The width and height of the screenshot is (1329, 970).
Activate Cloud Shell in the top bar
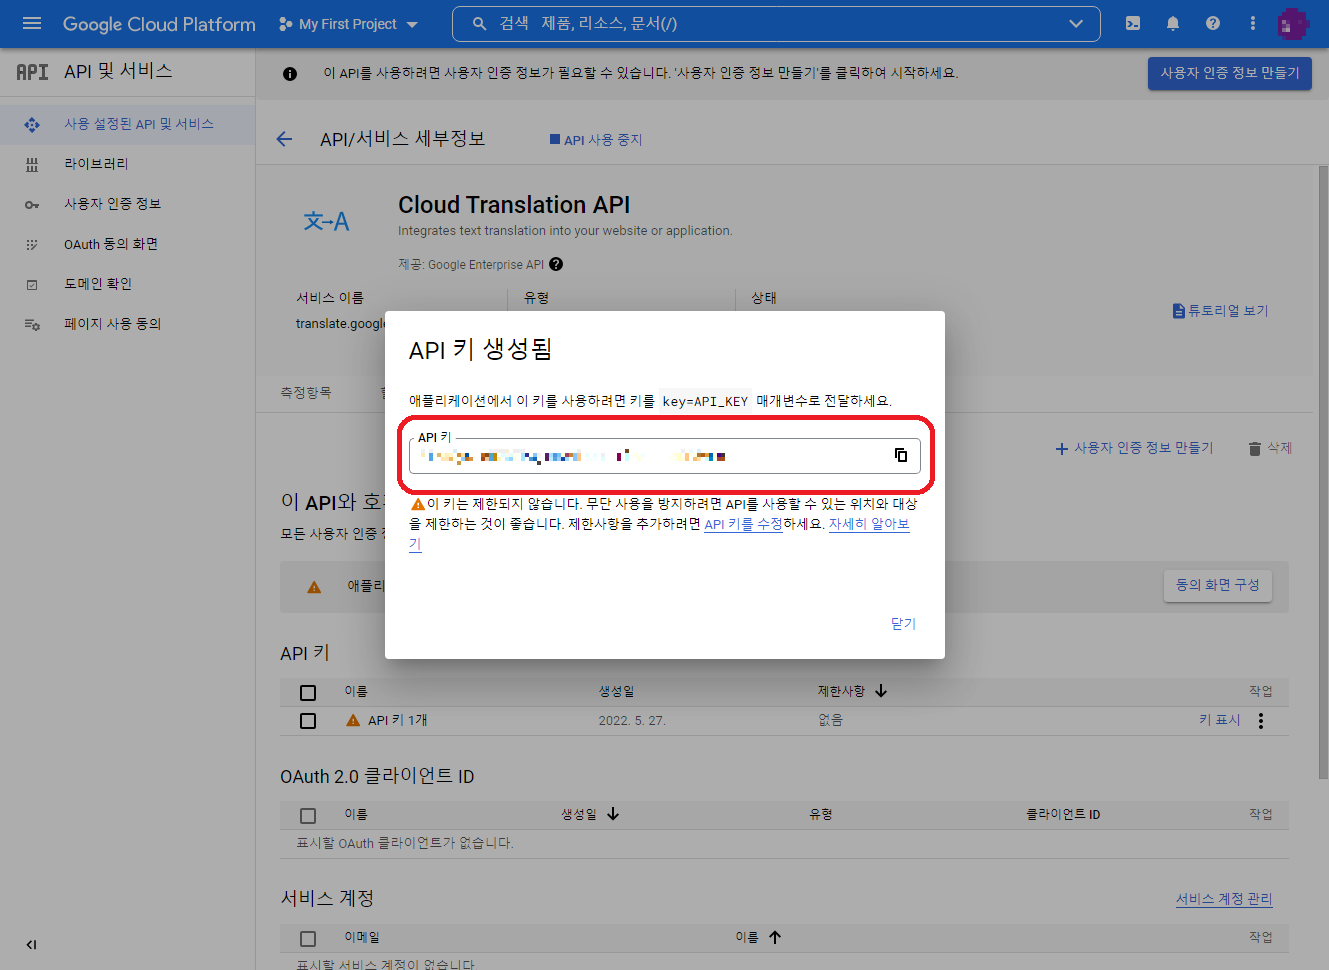pyautogui.click(x=1132, y=22)
